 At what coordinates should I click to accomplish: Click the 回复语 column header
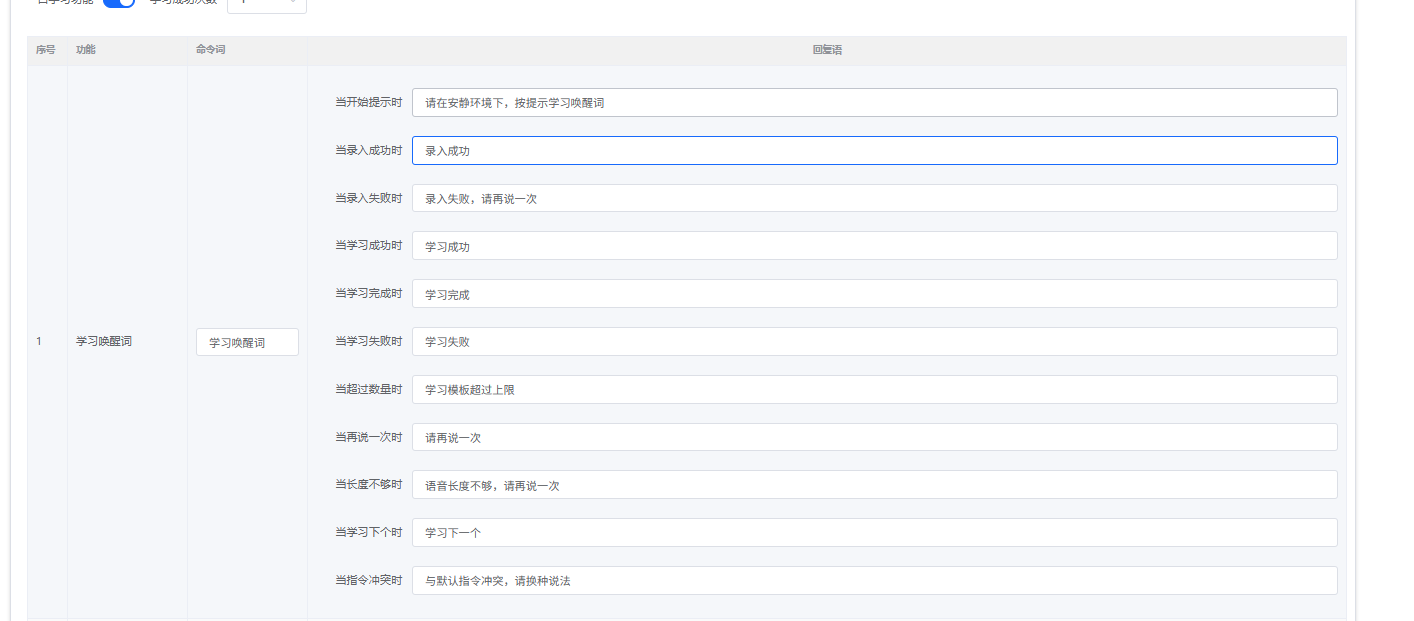pos(827,50)
